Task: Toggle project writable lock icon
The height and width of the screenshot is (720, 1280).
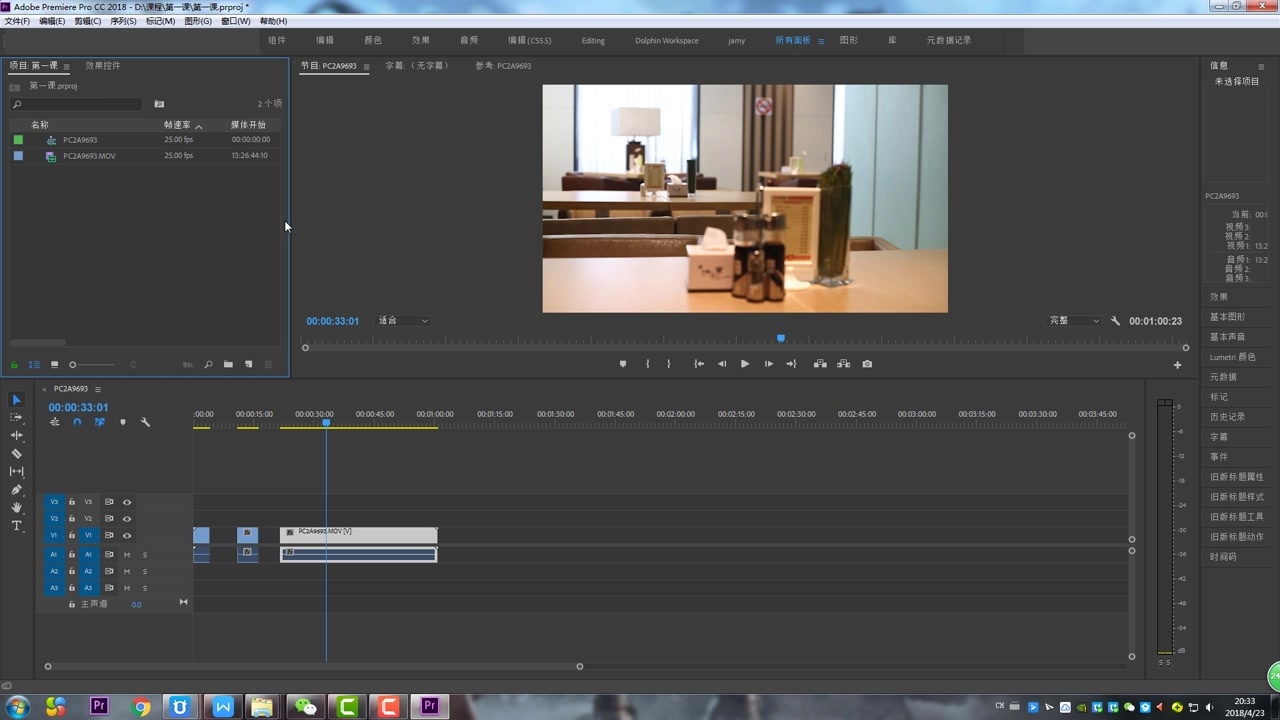Action: click(14, 365)
